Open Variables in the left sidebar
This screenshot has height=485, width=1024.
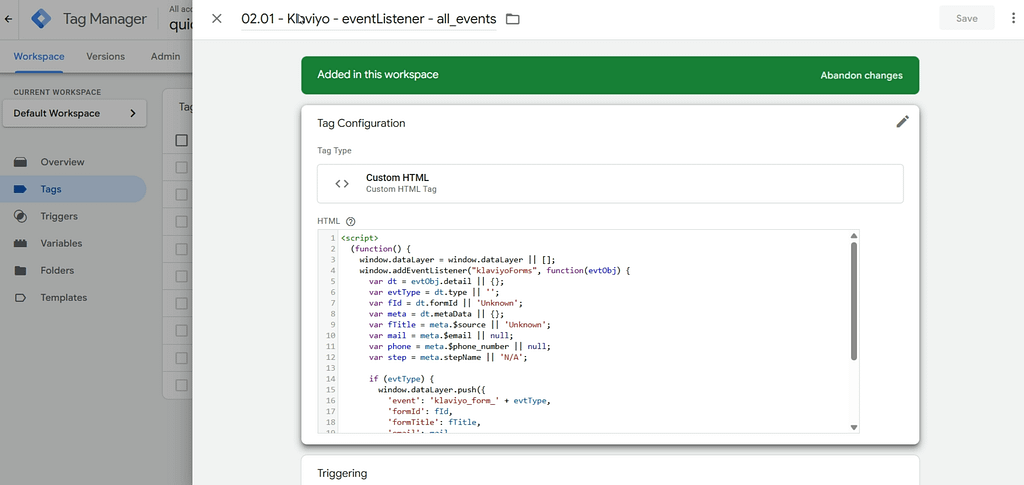tap(61, 243)
